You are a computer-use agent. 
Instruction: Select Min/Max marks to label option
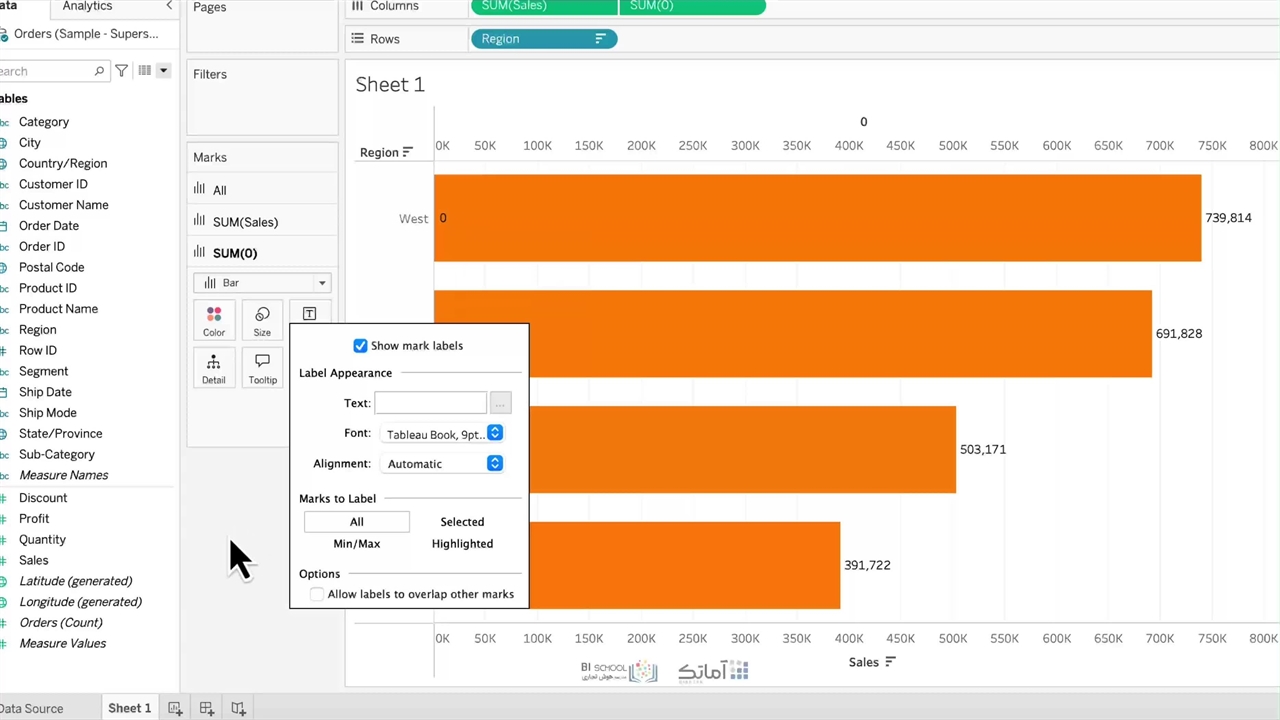click(x=356, y=544)
